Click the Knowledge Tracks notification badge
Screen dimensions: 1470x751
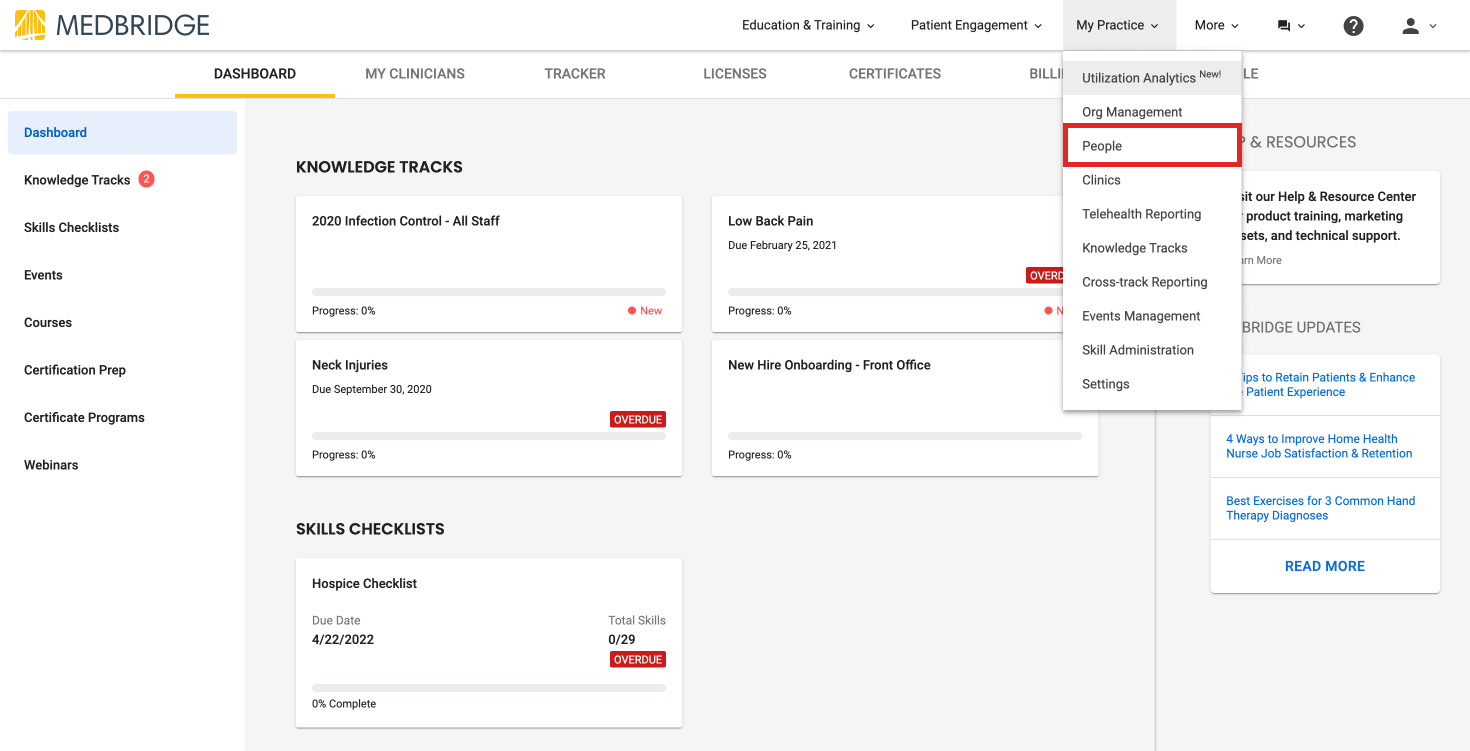146,180
